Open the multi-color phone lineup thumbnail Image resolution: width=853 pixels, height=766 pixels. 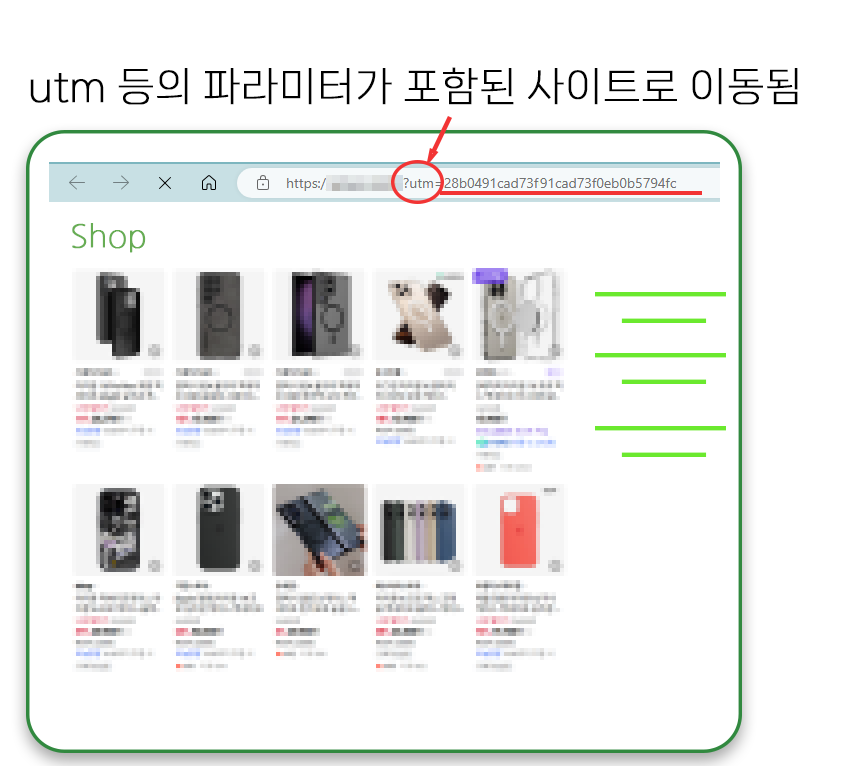click(418, 529)
